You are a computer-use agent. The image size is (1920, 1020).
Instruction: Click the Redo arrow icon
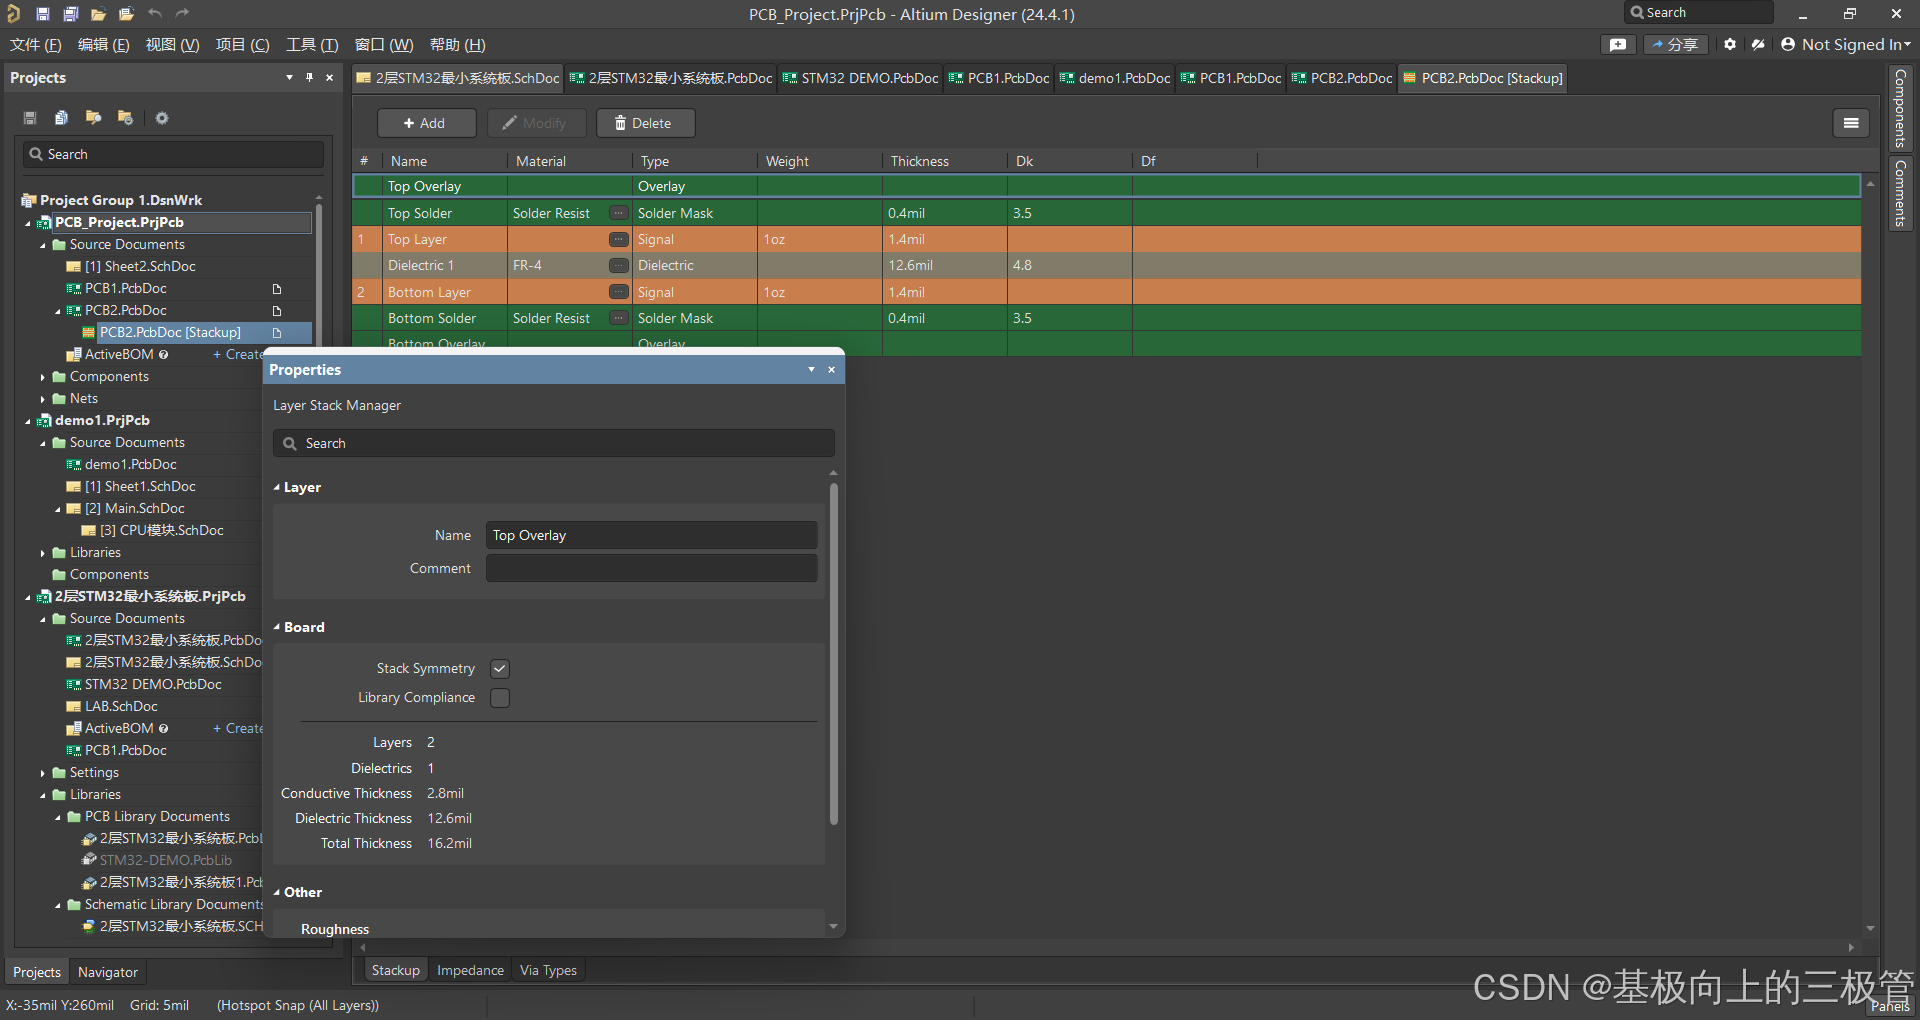[x=182, y=13]
